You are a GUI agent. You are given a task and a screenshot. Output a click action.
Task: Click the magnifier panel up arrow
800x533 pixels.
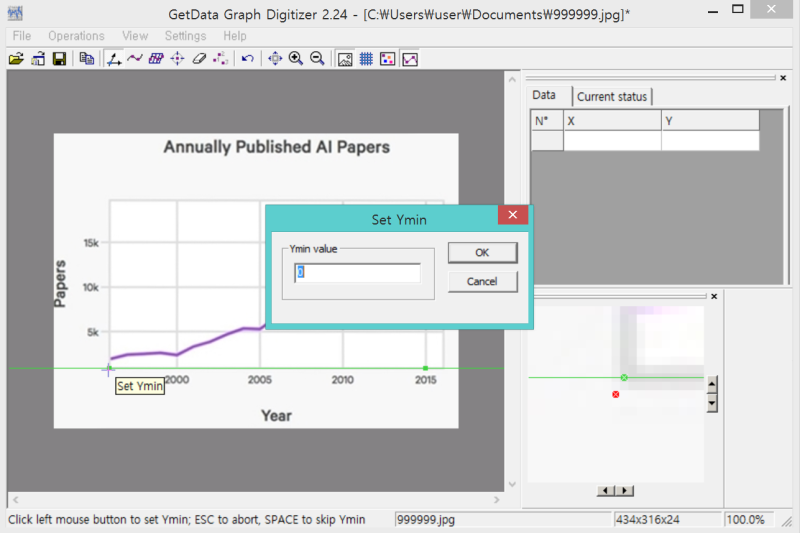click(712, 384)
